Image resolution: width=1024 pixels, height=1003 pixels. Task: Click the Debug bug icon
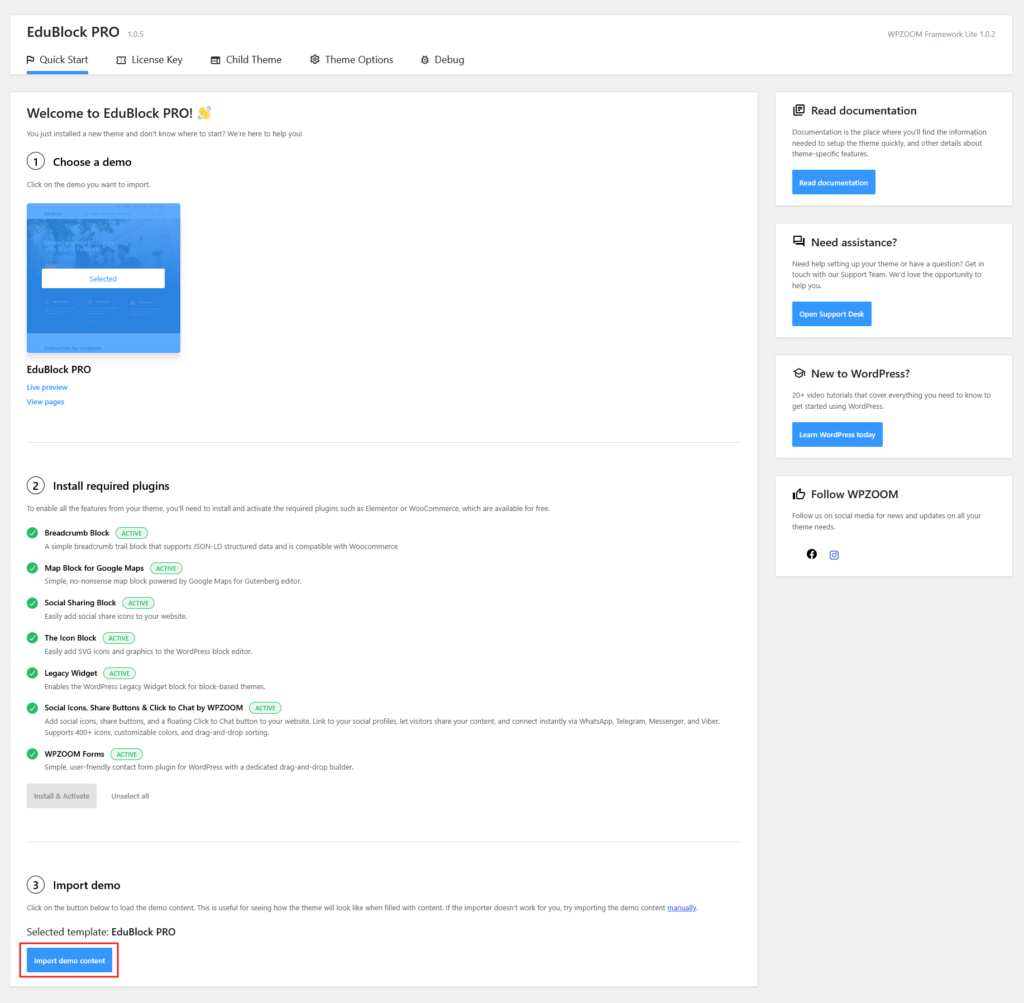tap(424, 60)
